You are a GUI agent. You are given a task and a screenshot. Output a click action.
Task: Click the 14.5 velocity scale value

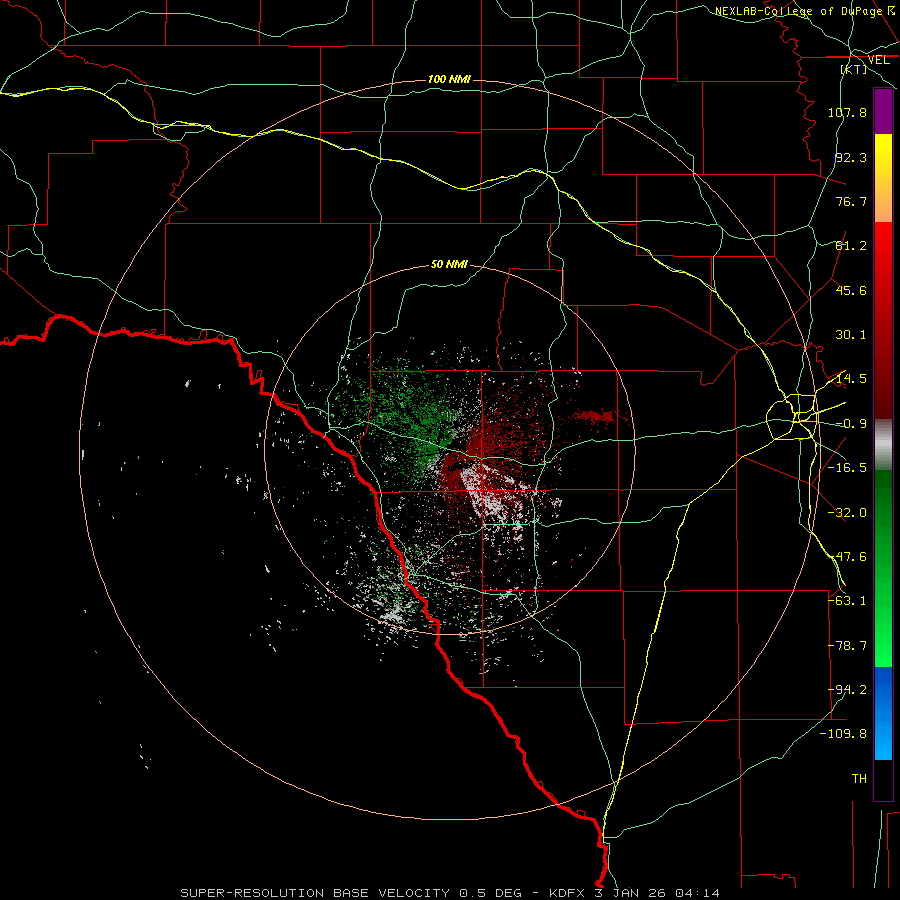(x=851, y=379)
